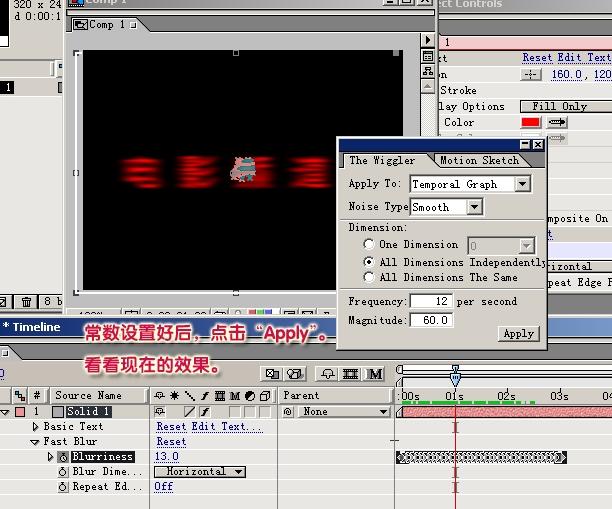612x509 pixels.
Task: Click Reset Edit Text link in timeline
Action: pyautogui.click(x=209, y=427)
